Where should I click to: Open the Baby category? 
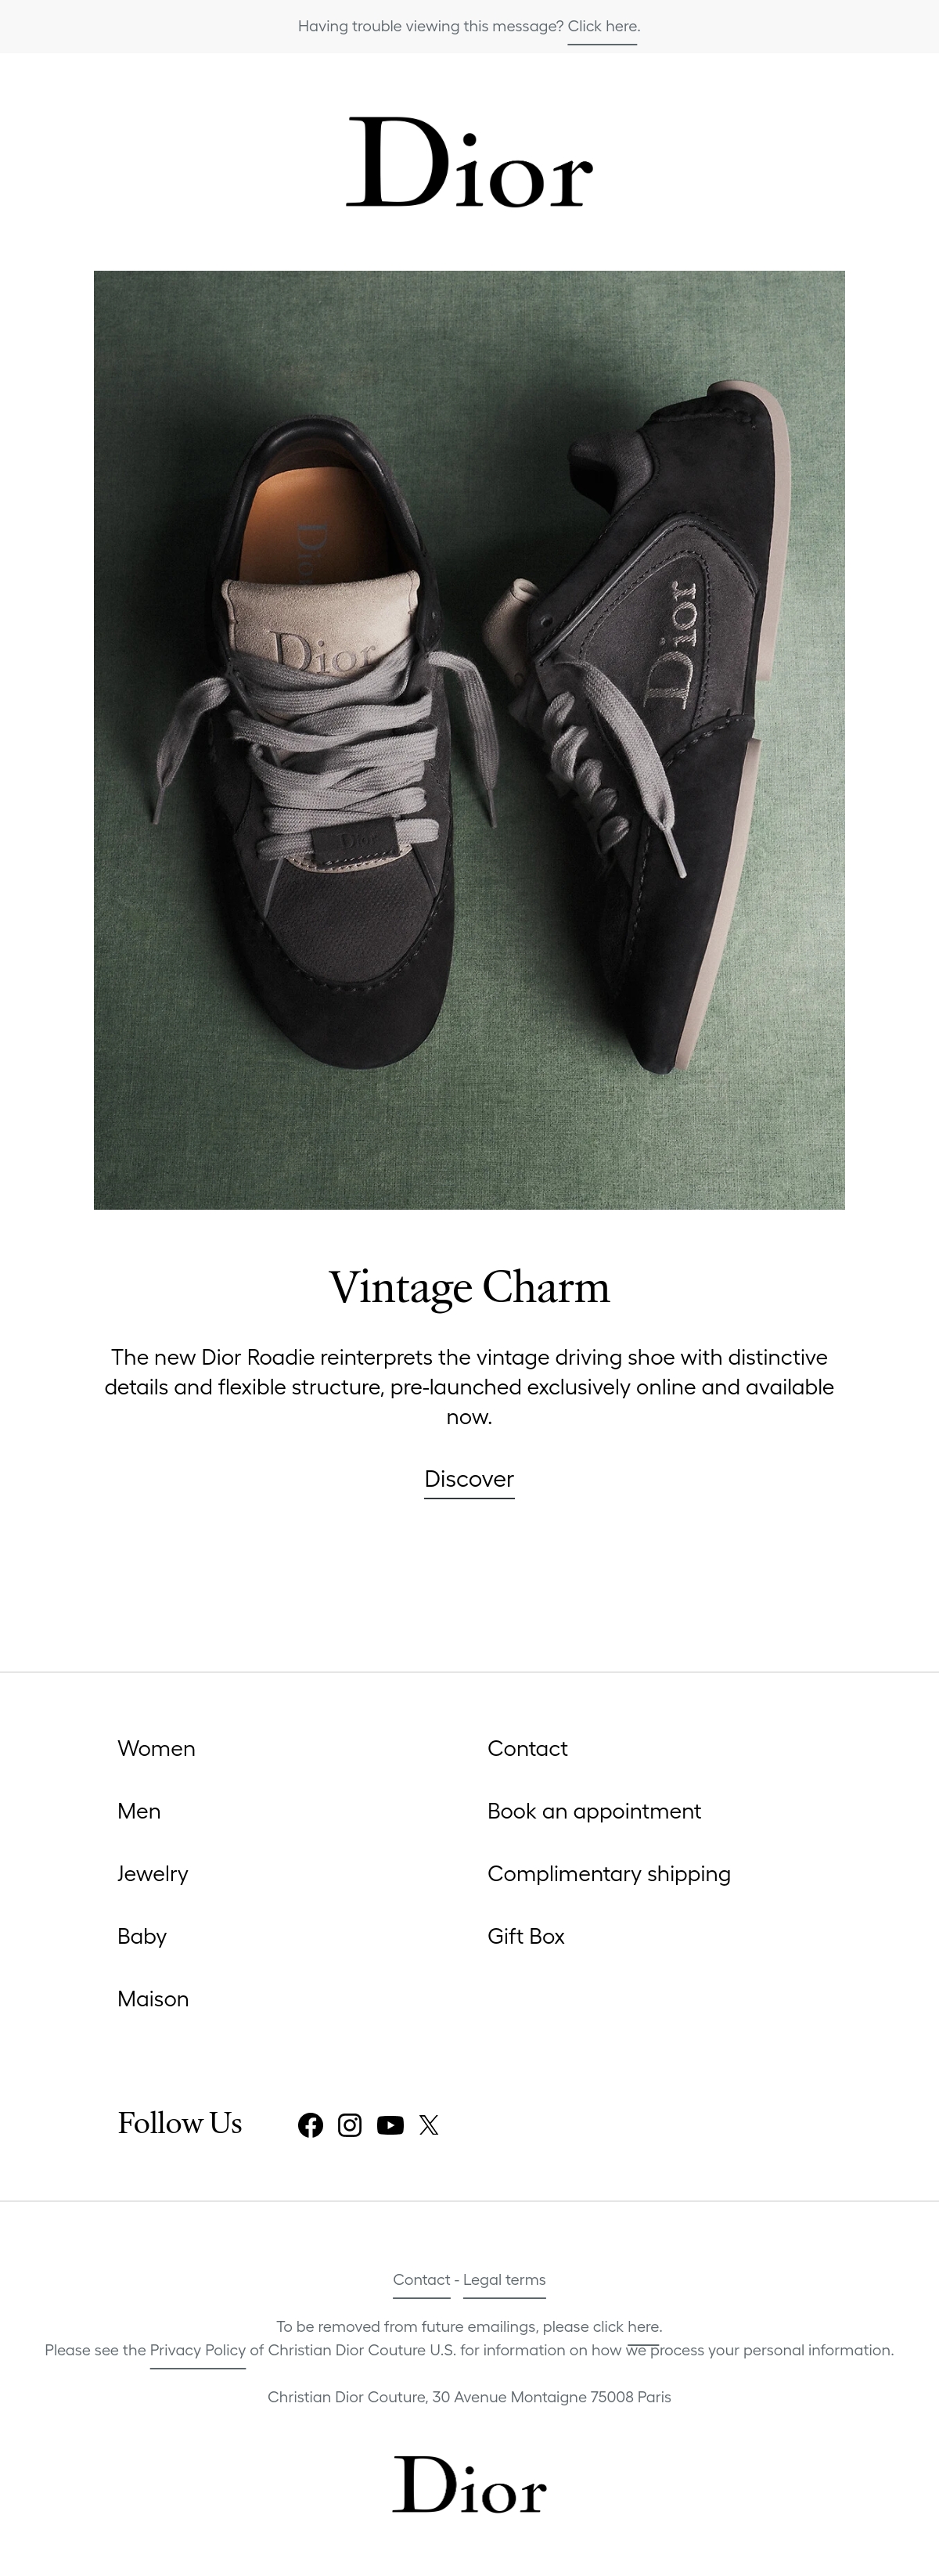pyautogui.click(x=142, y=1936)
